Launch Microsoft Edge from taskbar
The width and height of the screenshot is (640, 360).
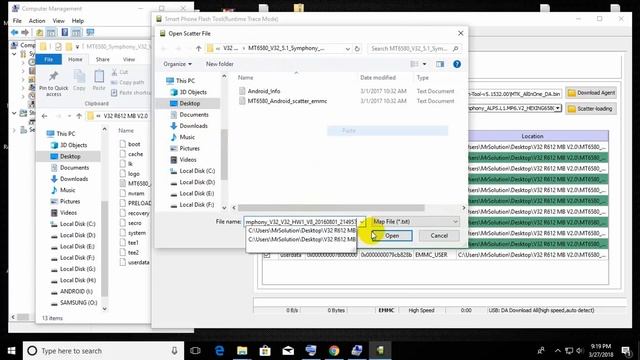click(219, 351)
